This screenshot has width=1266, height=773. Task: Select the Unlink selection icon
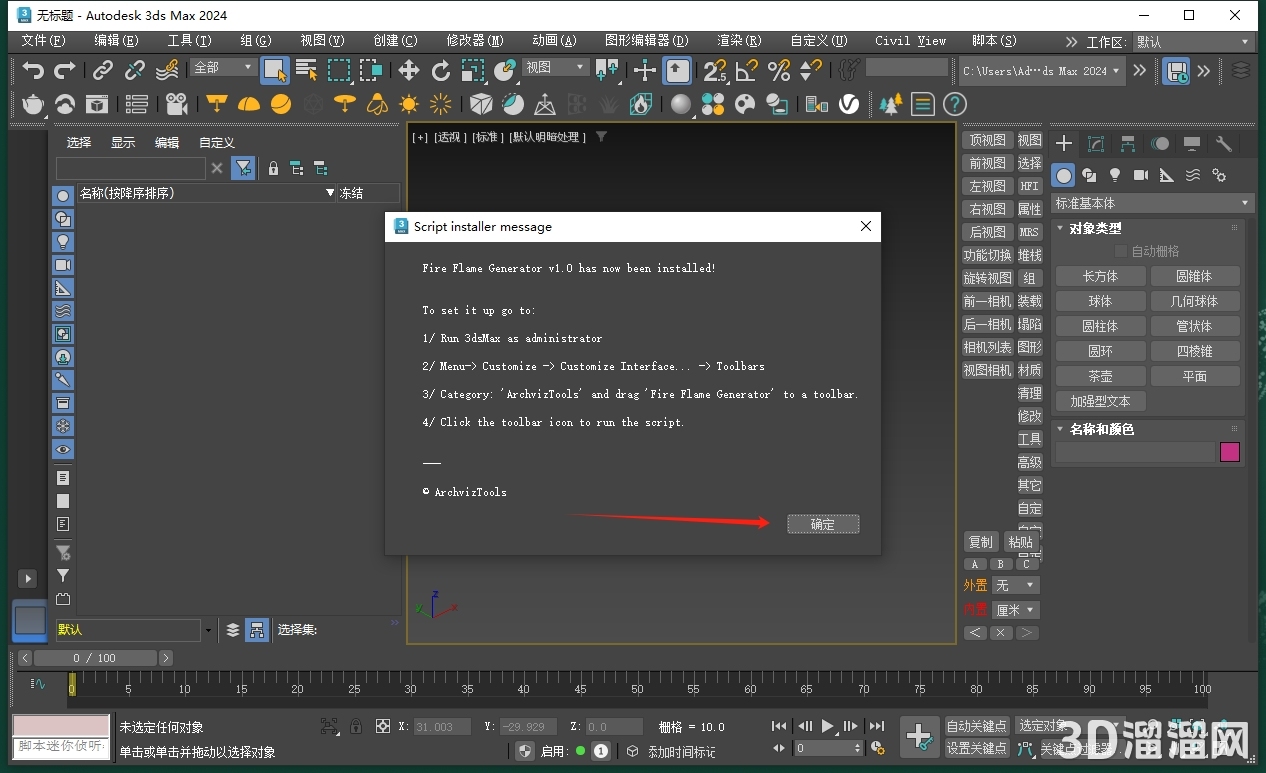tap(135, 70)
